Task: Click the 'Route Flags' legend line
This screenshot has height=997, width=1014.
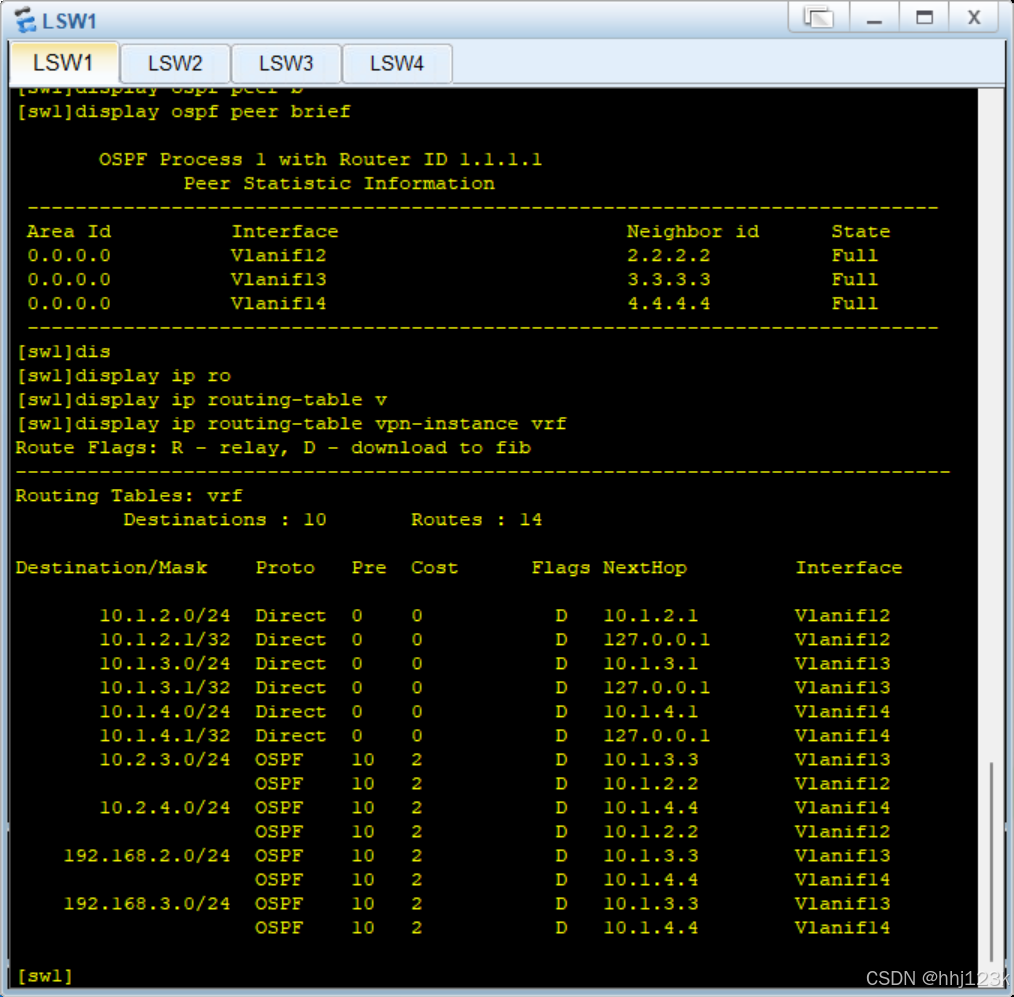Action: click(x=273, y=447)
